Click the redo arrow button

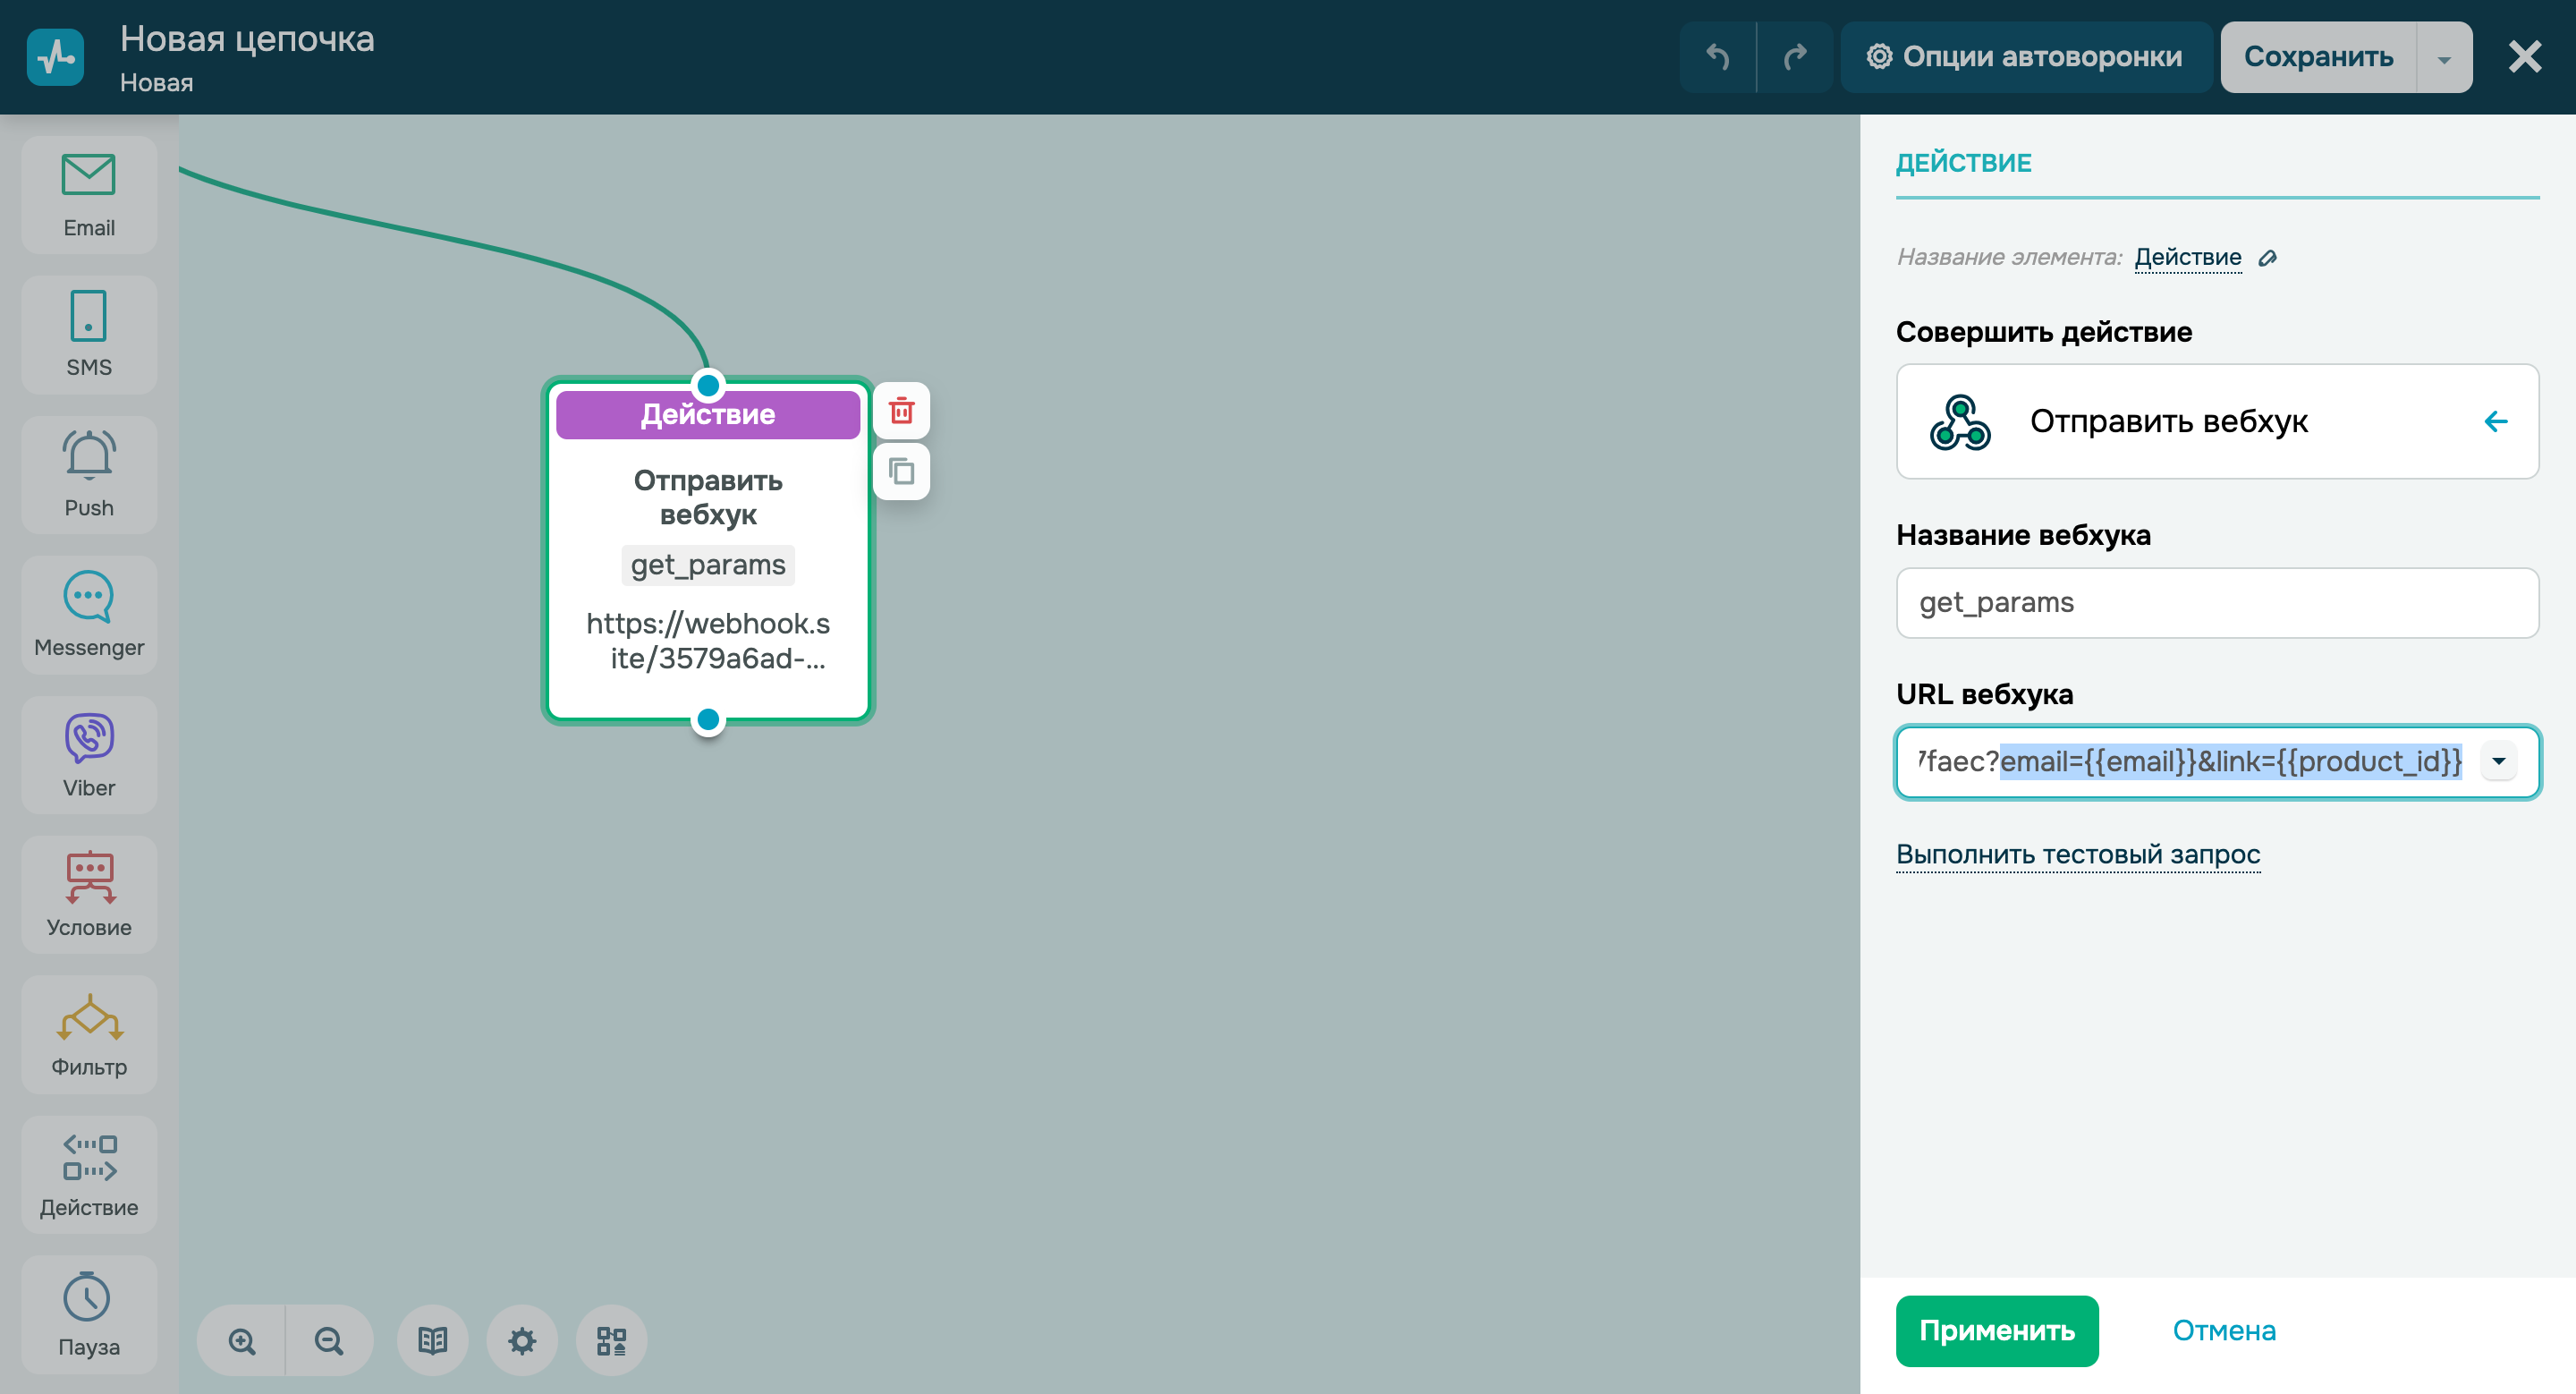1795,57
